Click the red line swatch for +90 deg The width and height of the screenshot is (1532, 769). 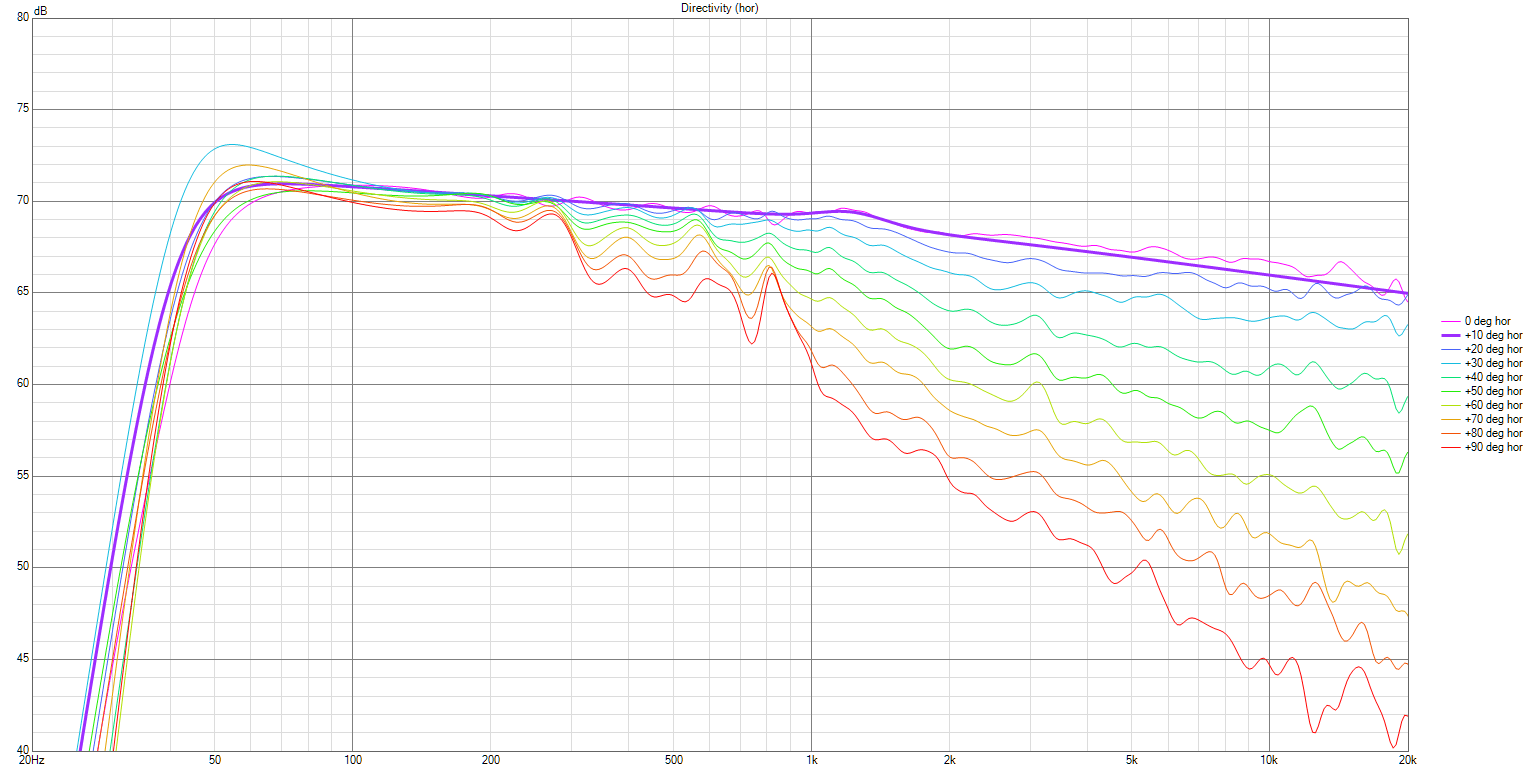[x=1450, y=447]
